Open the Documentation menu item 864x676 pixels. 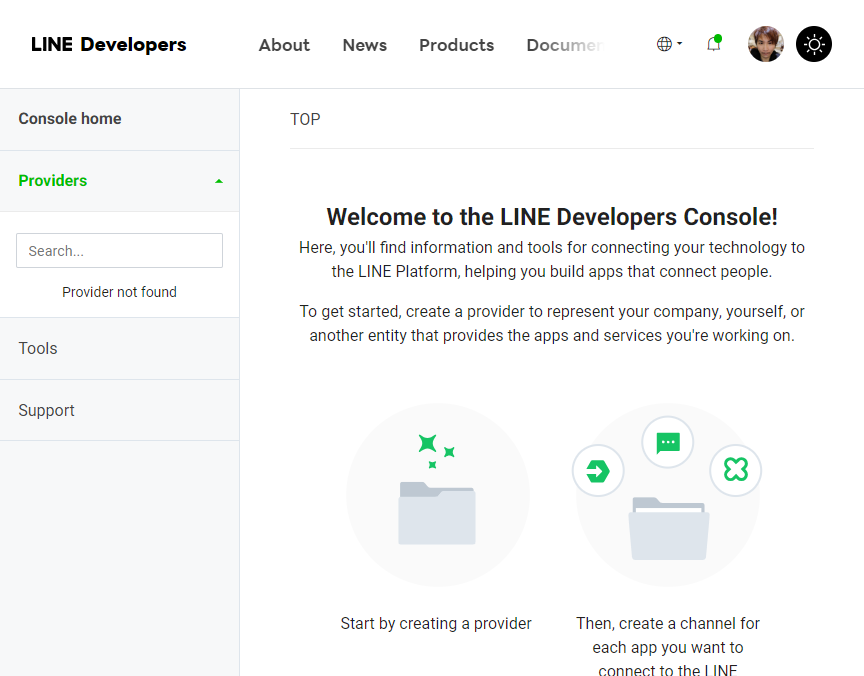[565, 45]
